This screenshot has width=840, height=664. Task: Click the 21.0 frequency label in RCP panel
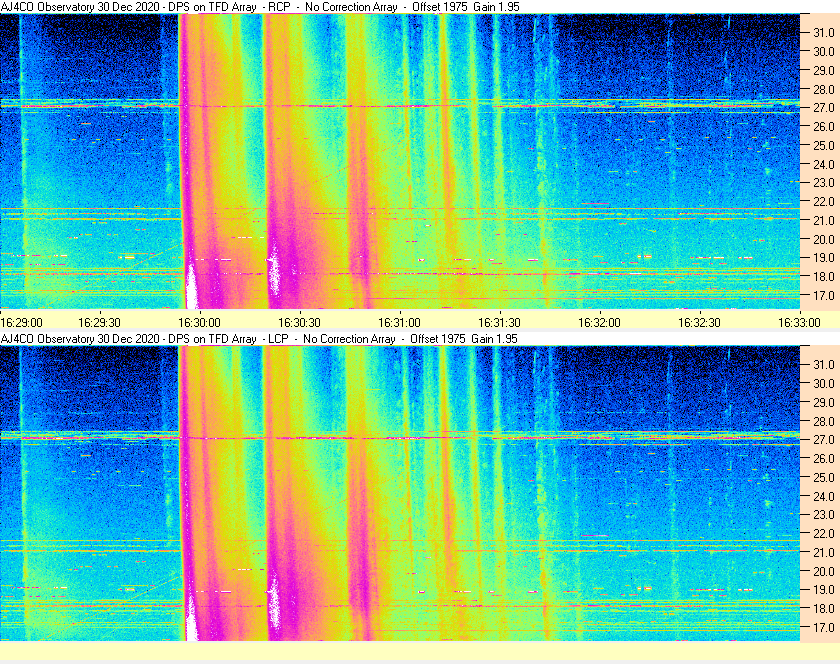tap(824, 220)
